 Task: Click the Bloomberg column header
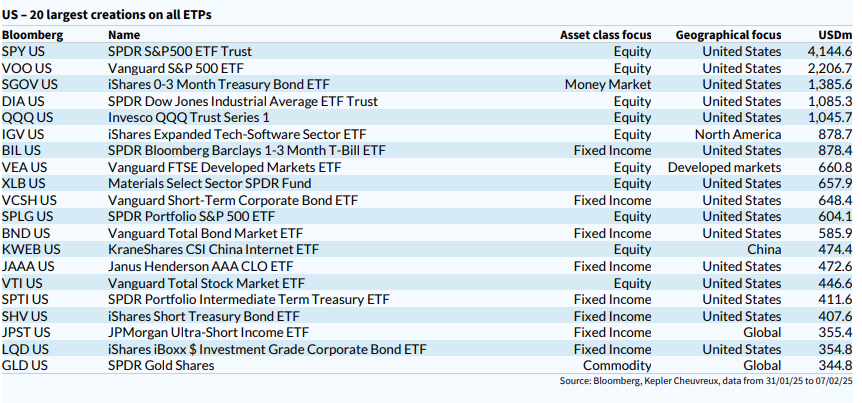pyautogui.click(x=33, y=35)
